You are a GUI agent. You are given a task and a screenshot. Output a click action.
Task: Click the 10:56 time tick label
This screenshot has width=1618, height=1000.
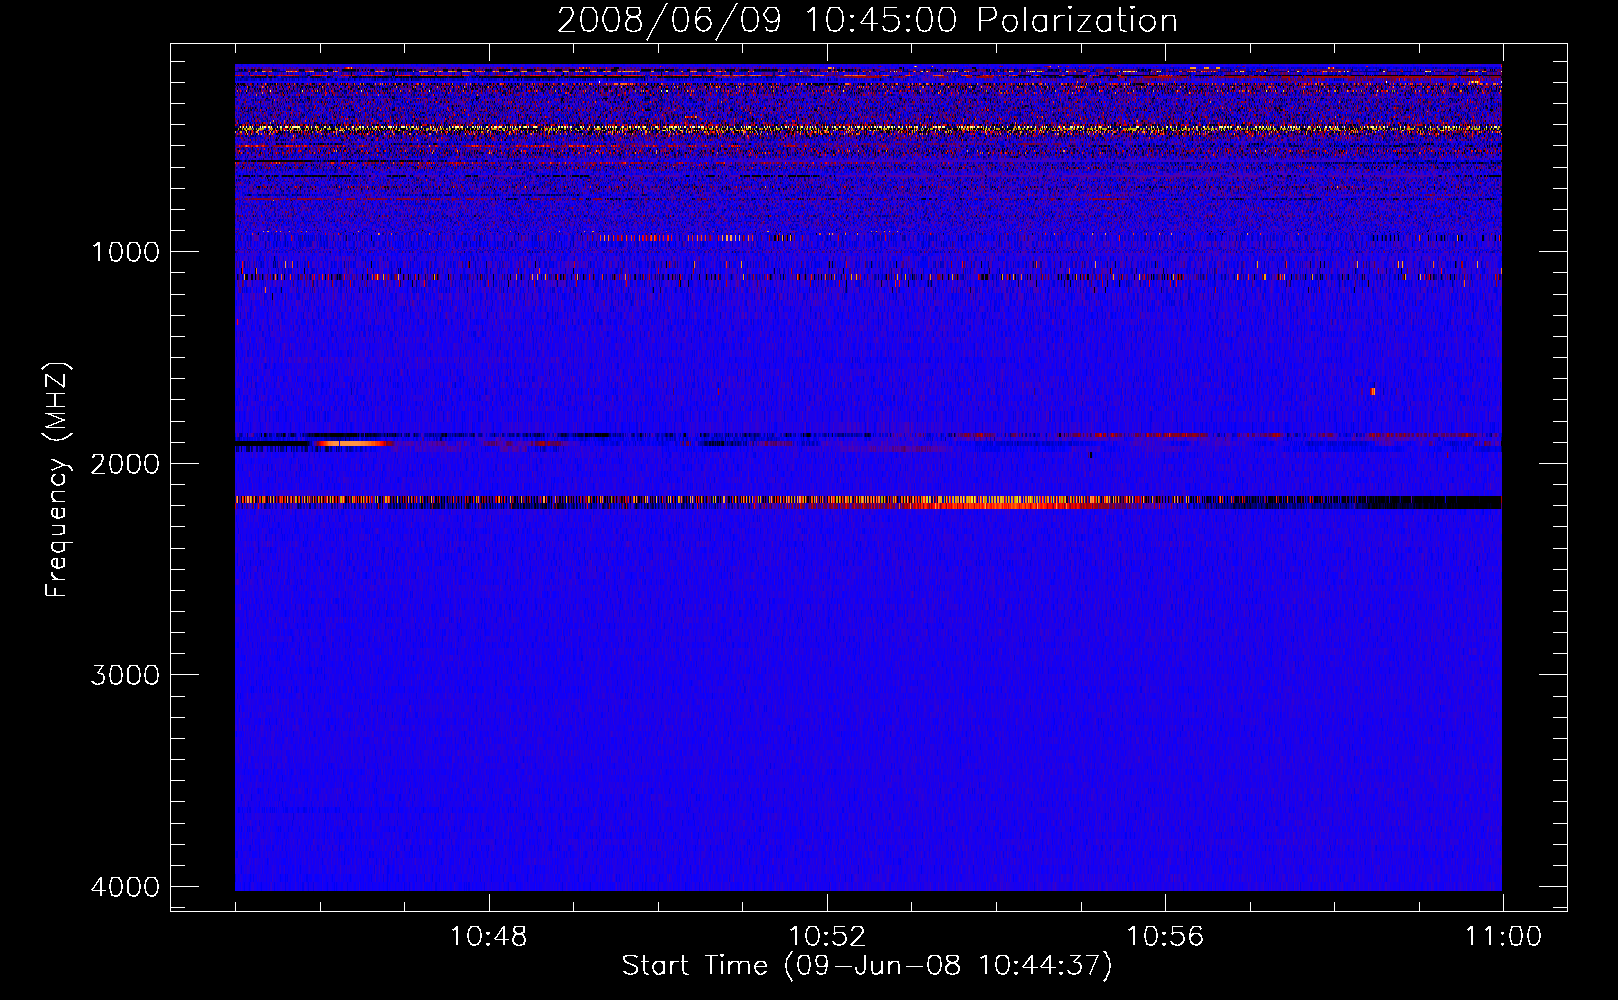tap(1165, 937)
